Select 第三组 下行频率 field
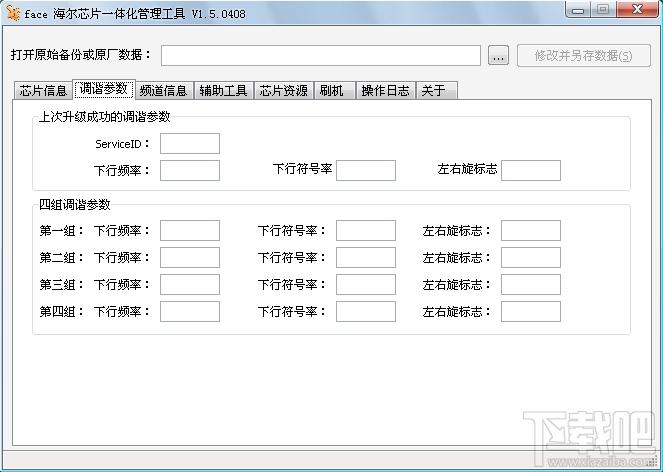The image size is (663, 472). 190,285
